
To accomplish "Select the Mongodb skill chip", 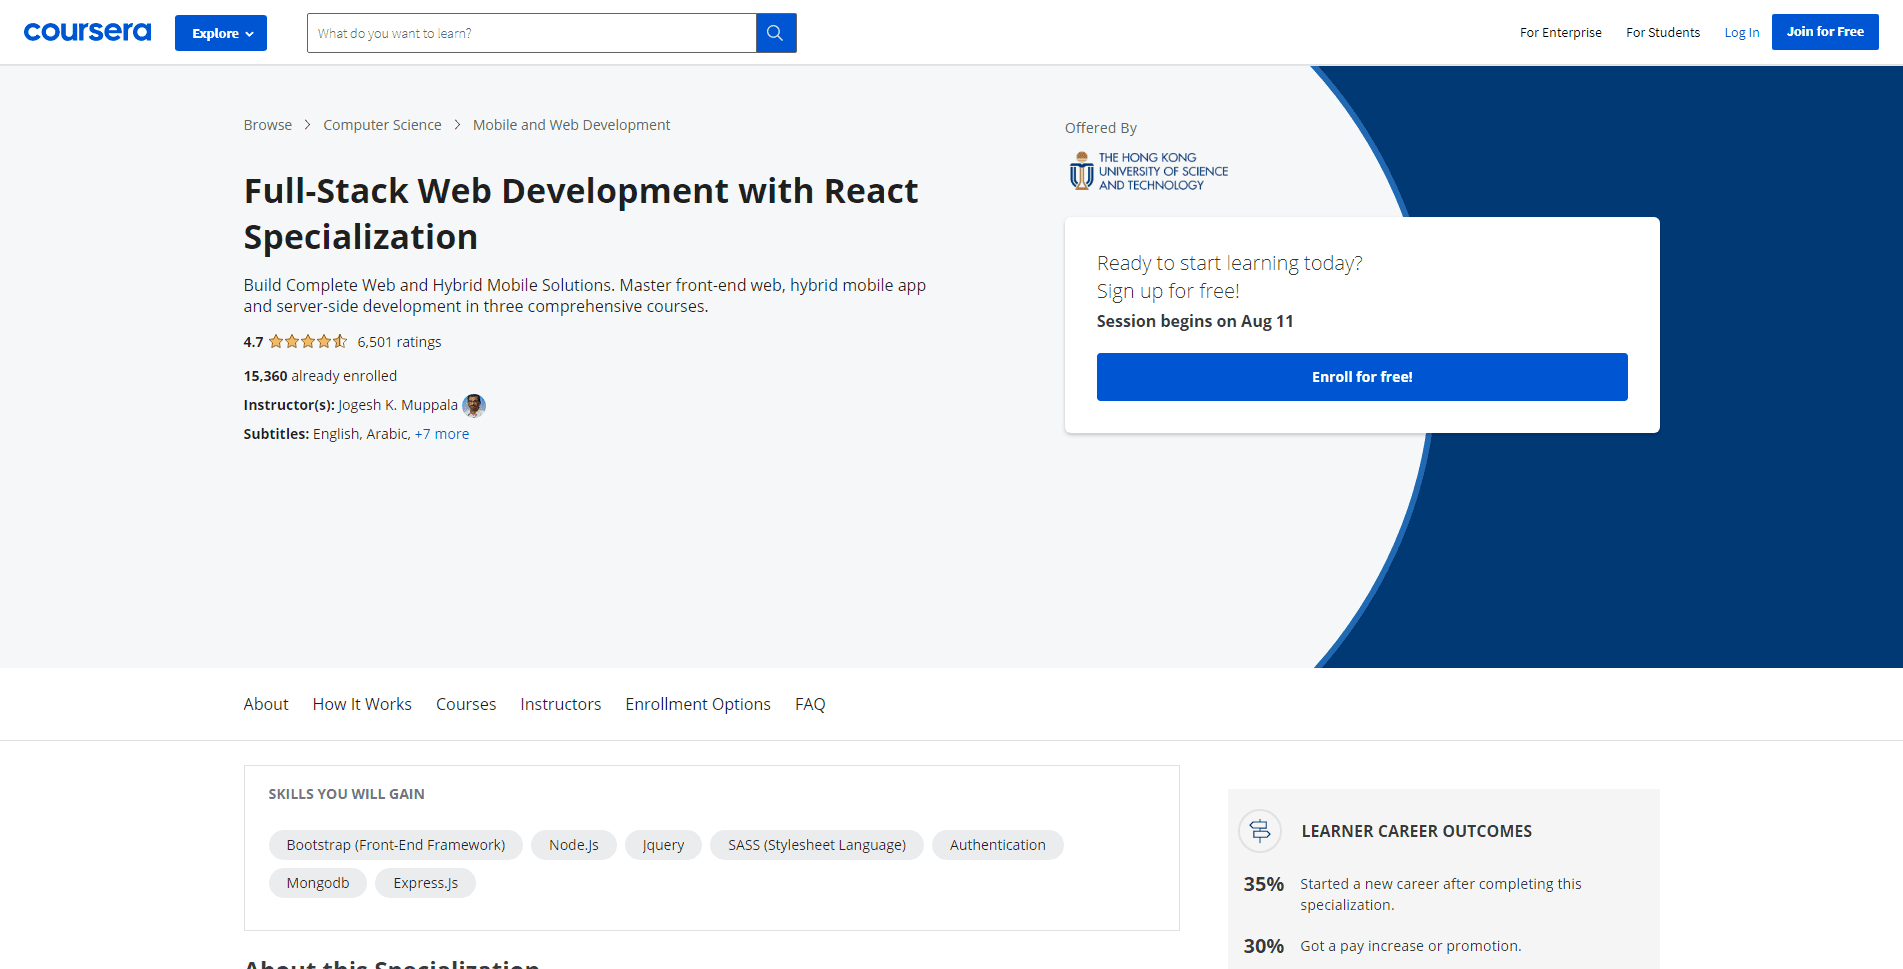I will point(317,883).
